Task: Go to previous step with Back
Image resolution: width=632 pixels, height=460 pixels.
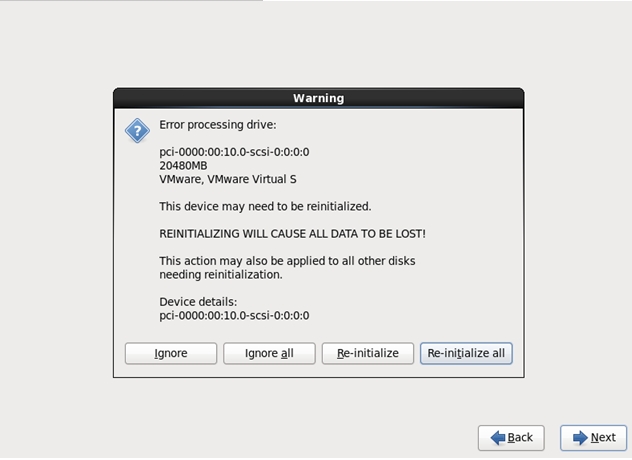Action: (511, 438)
